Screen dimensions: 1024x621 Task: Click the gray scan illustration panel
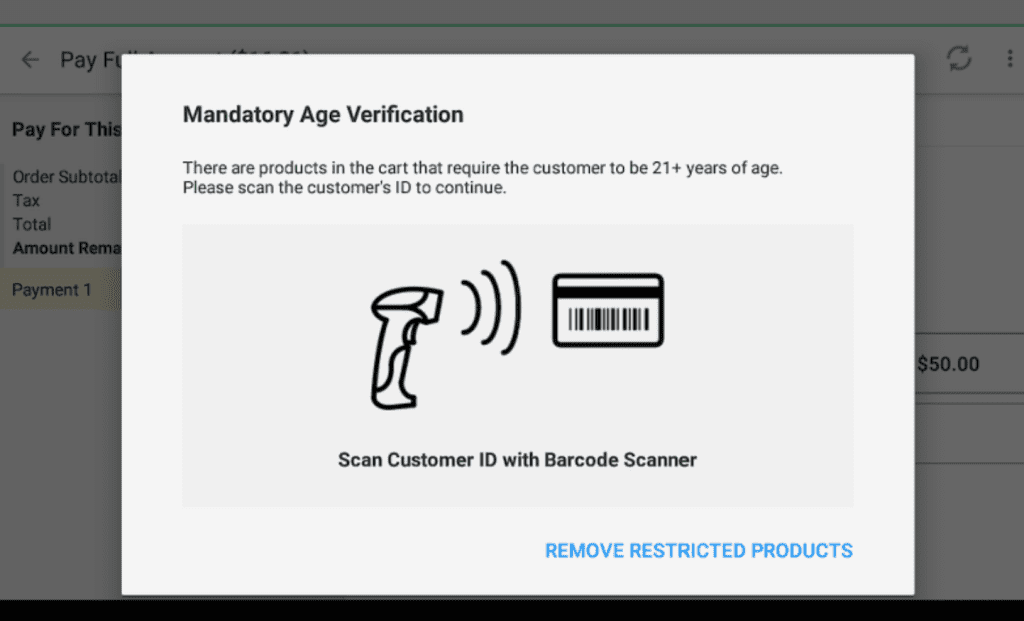coord(518,366)
